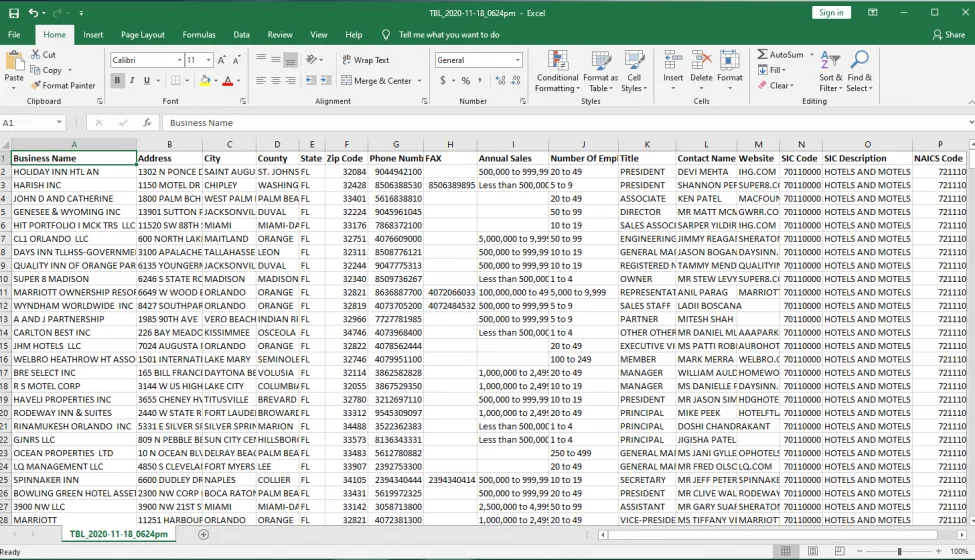
Task: Switch to the Data tab
Action: (x=241, y=35)
